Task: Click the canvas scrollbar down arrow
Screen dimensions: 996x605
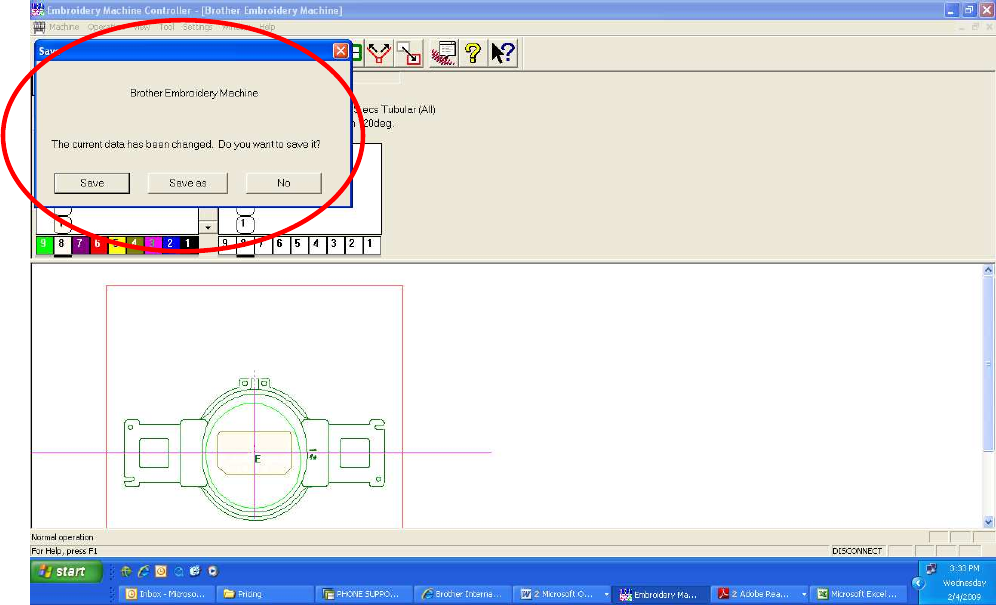Action: click(988, 522)
